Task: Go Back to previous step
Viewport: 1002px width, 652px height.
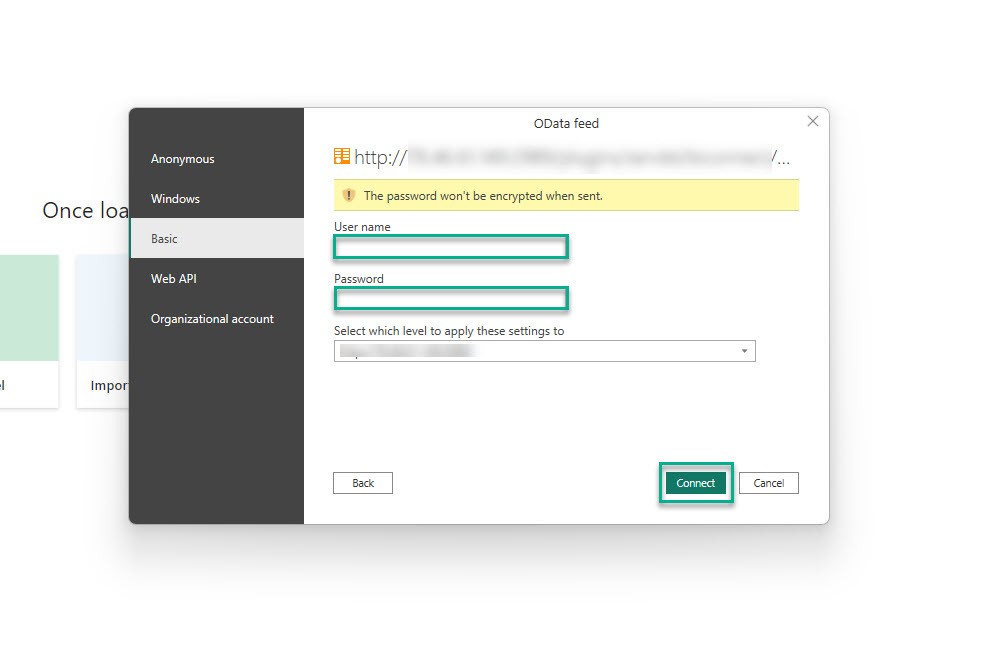Action: [362, 483]
